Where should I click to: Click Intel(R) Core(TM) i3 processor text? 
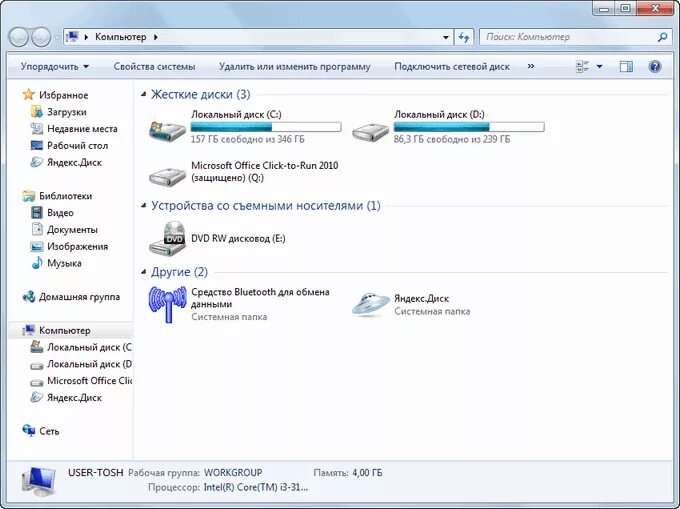(256, 487)
